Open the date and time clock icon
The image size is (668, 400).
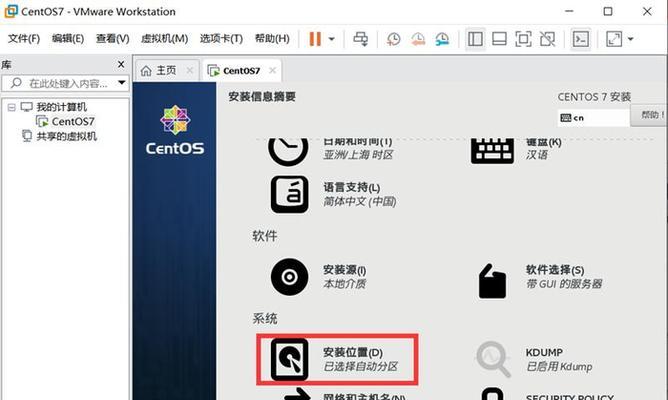pyautogui.click(x=288, y=151)
